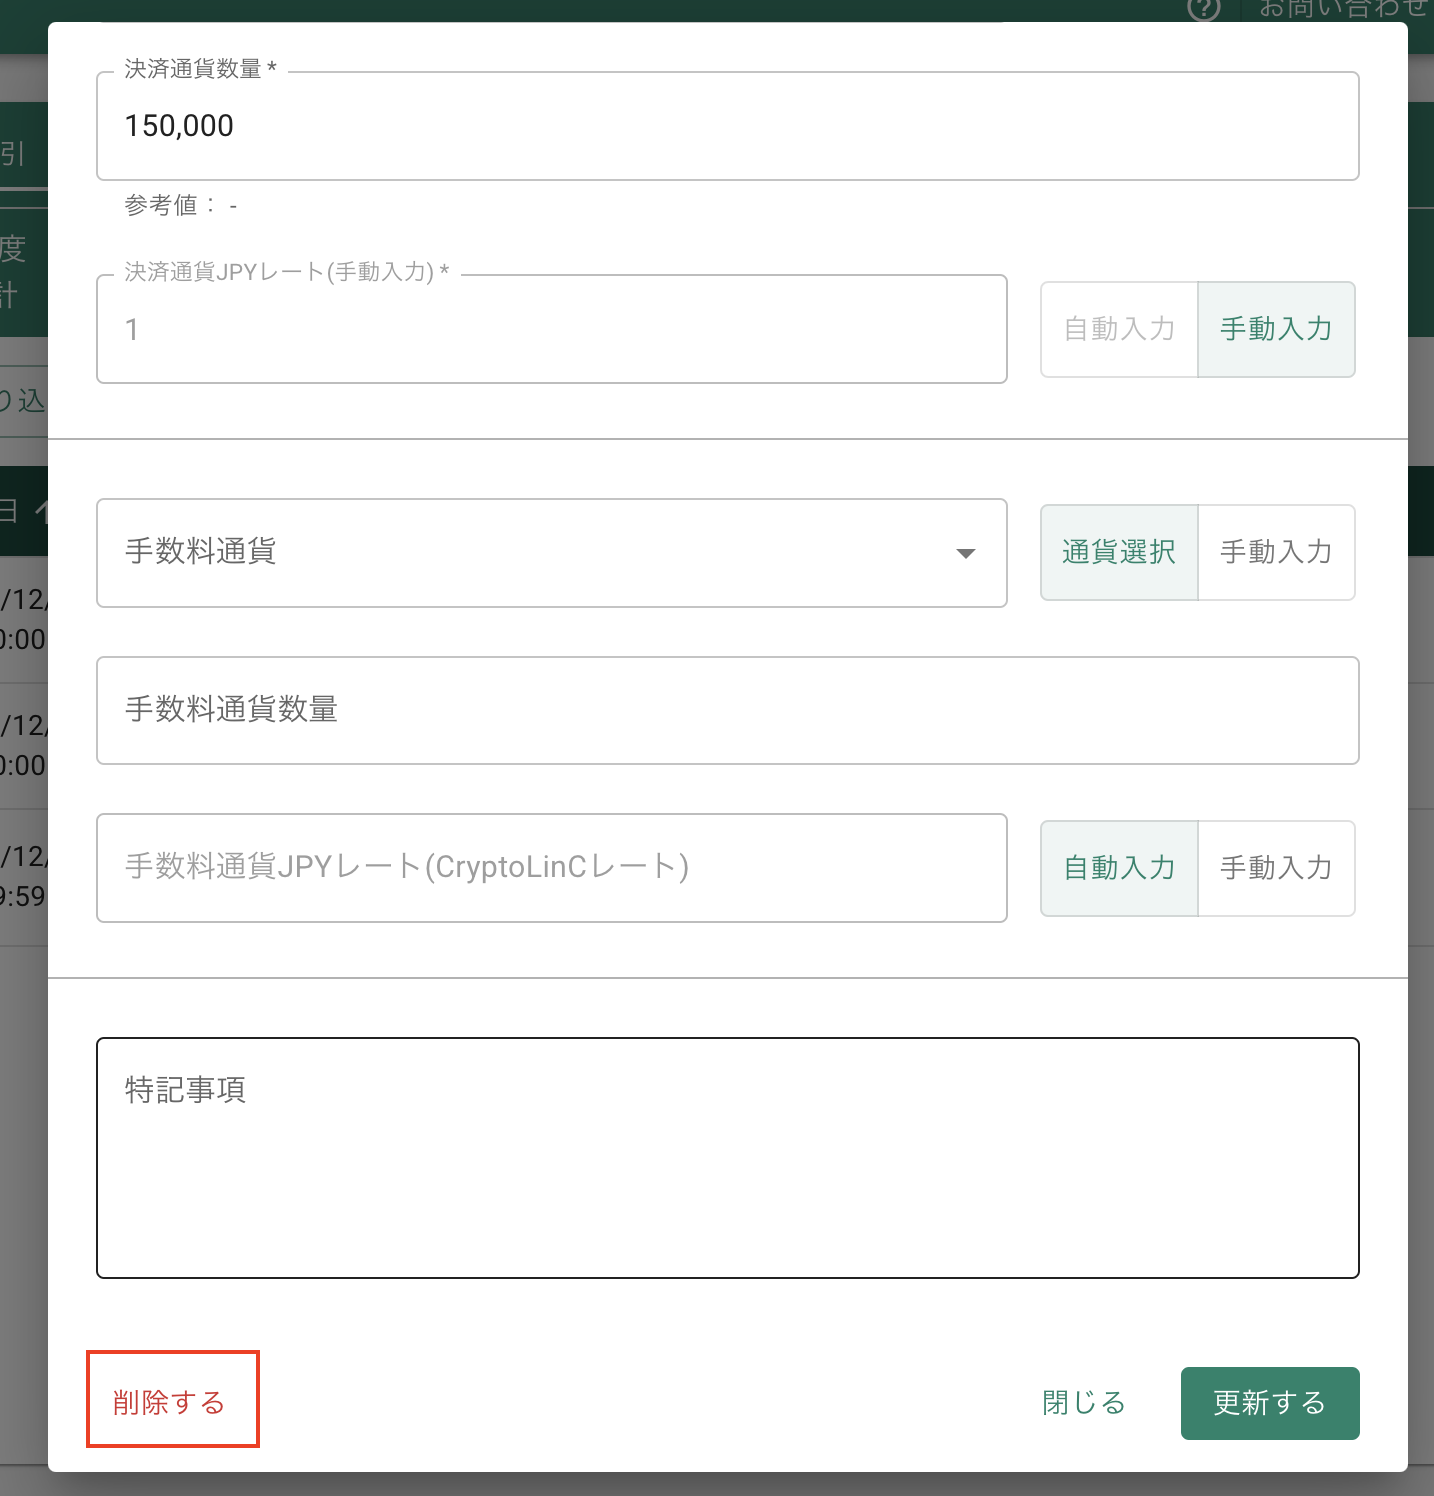1434x1496 pixels.
Task: Click the 参考値 text below the quantity field
Action: 181,206
